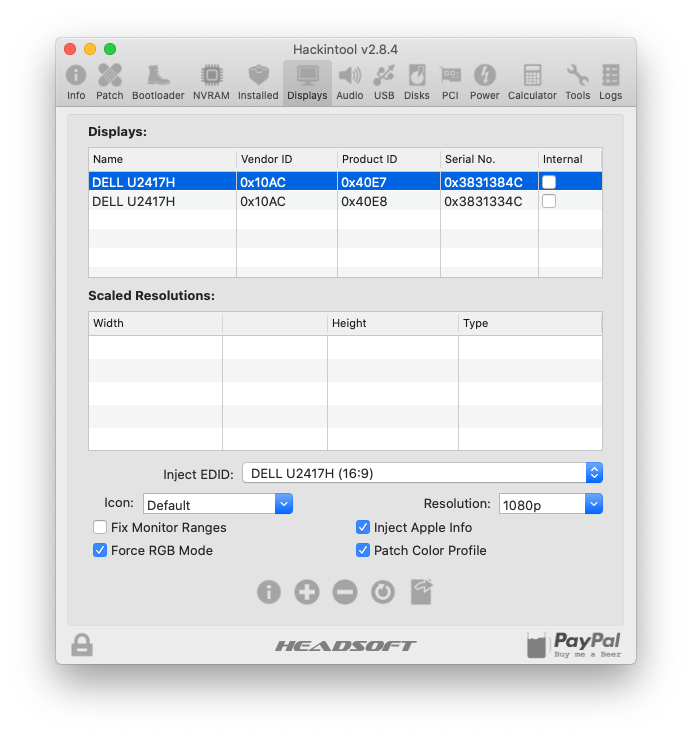Open the Patch toolbar tab

pyautogui.click(x=110, y=82)
